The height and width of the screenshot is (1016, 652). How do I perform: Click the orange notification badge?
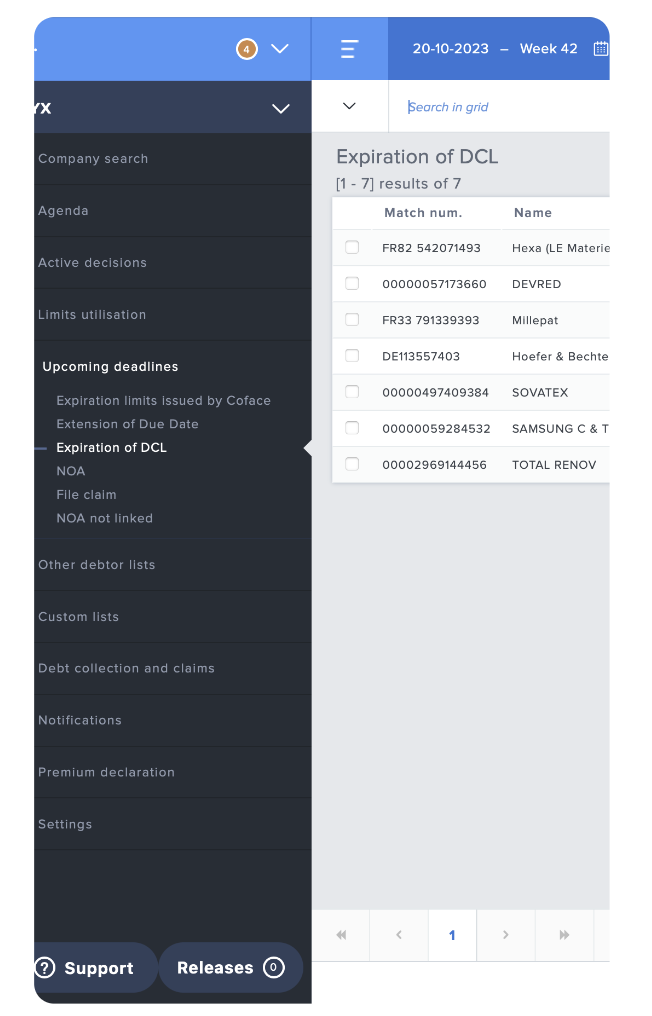click(x=246, y=48)
